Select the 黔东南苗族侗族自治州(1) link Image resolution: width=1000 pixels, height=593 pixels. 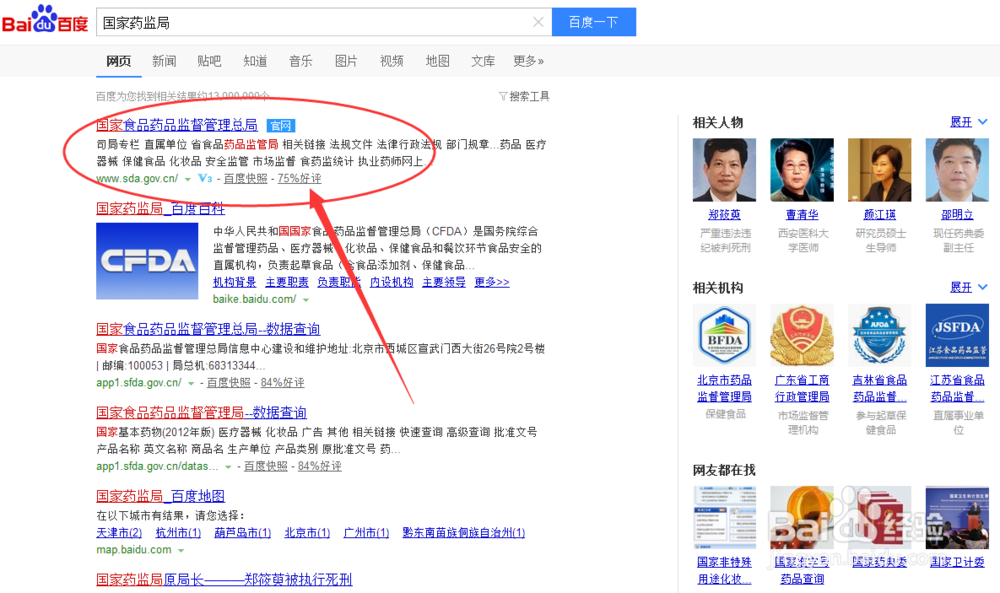pyautogui.click(x=464, y=532)
